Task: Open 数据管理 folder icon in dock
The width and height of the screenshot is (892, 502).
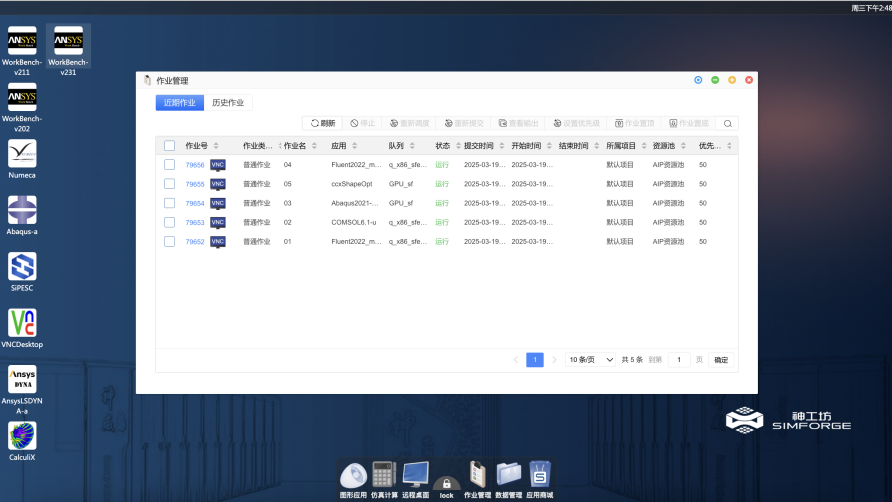Action: pyautogui.click(x=508, y=474)
